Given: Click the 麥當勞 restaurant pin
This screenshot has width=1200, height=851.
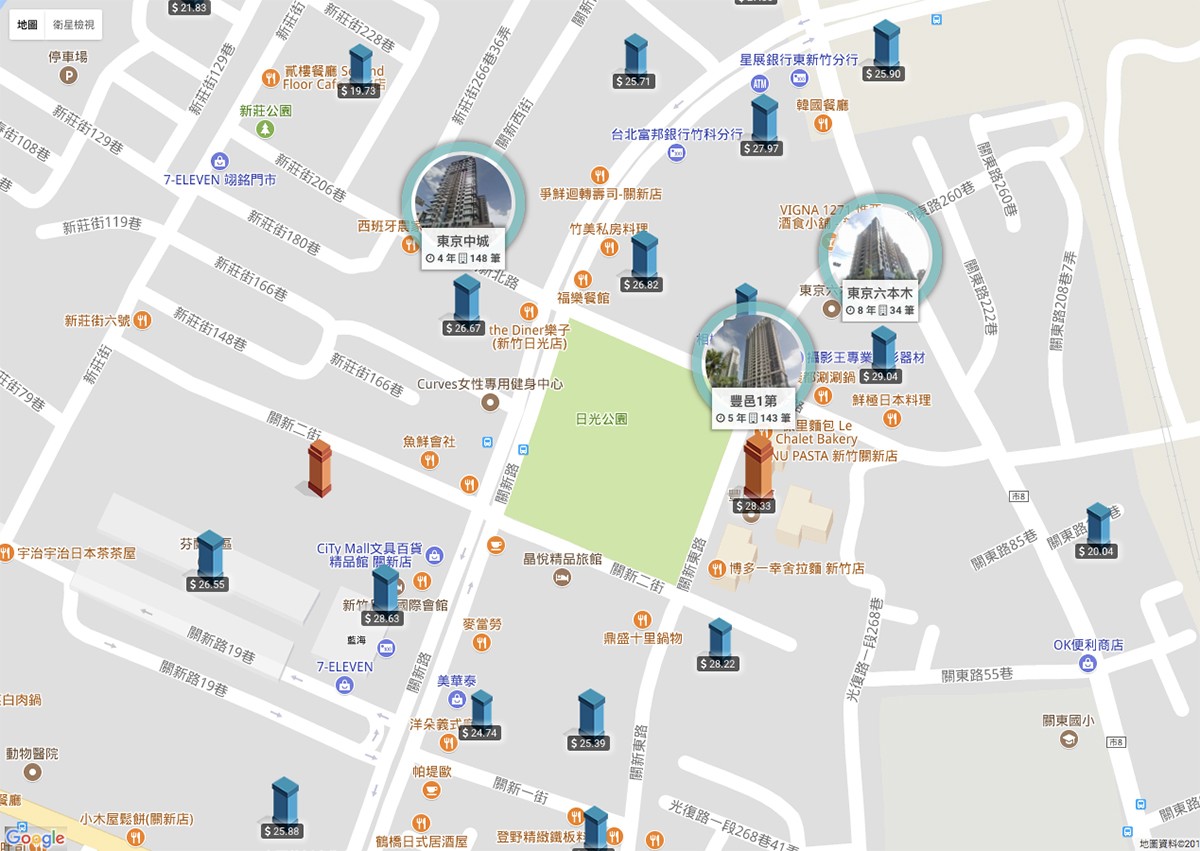Looking at the screenshot, I should coord(481,642).
